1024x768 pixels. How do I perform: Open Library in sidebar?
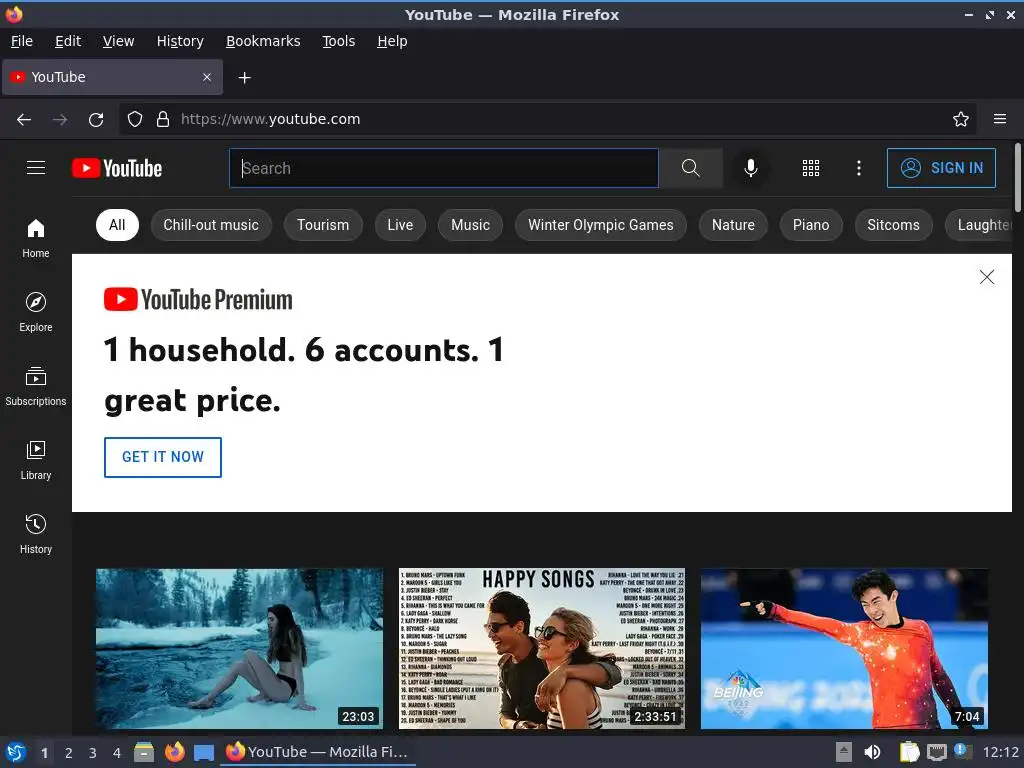point(36,460)
